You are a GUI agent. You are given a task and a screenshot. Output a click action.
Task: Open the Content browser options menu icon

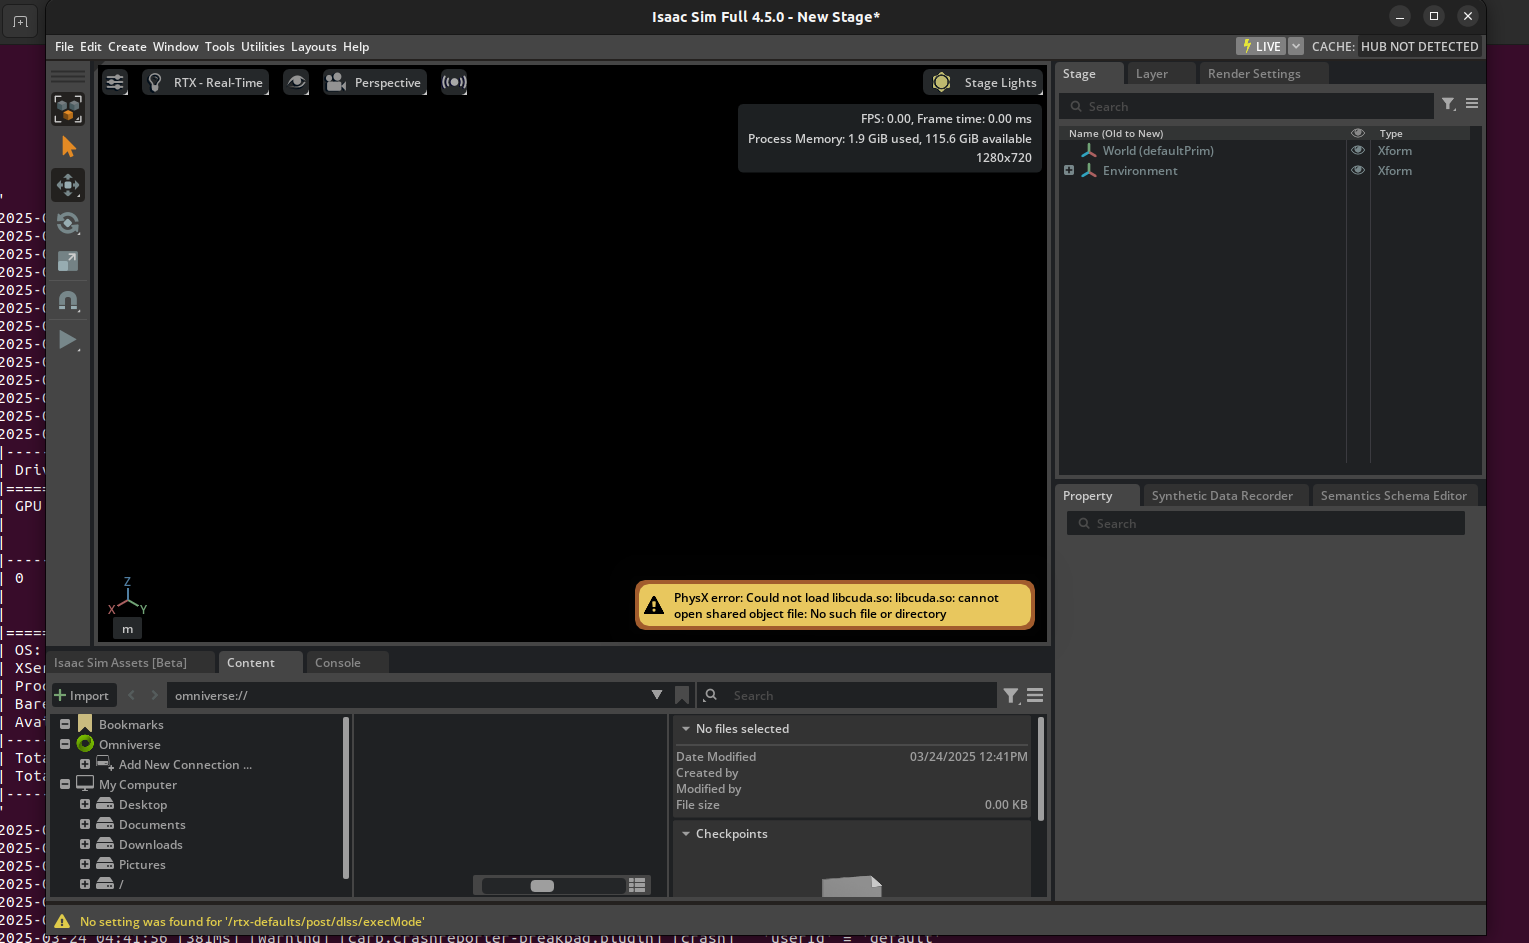1035,695
